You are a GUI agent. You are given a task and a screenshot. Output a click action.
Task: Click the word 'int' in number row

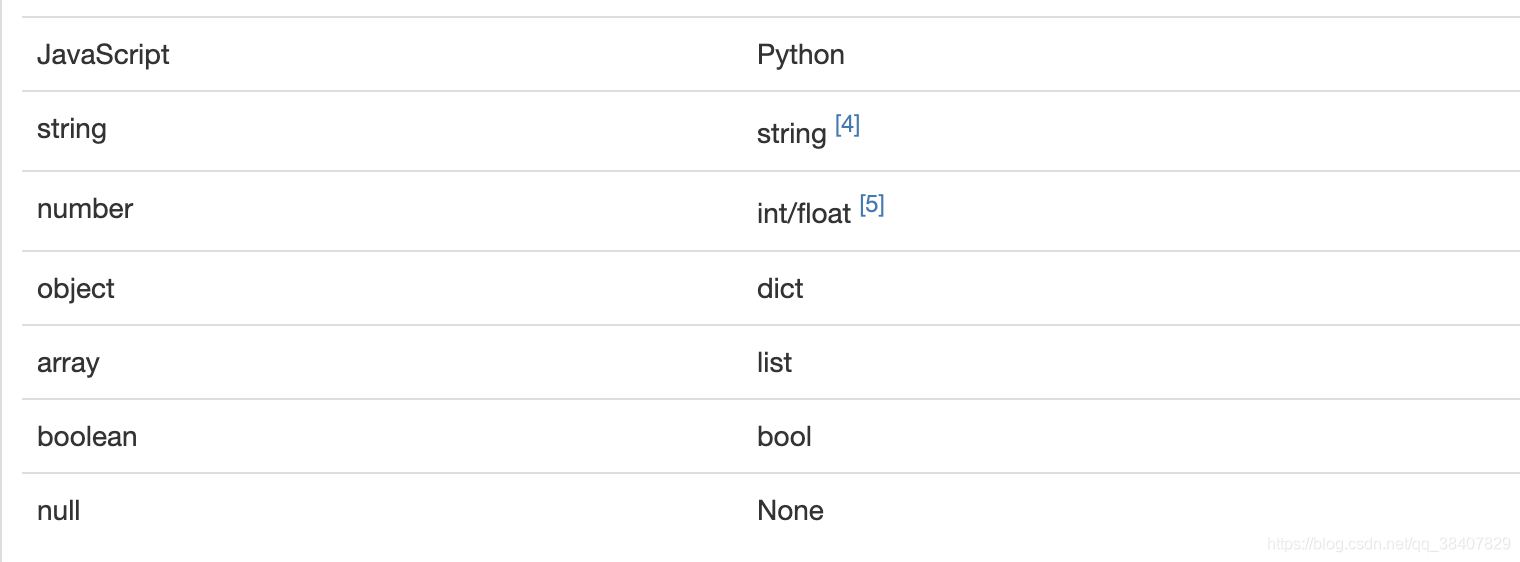[x=773, y=213]
